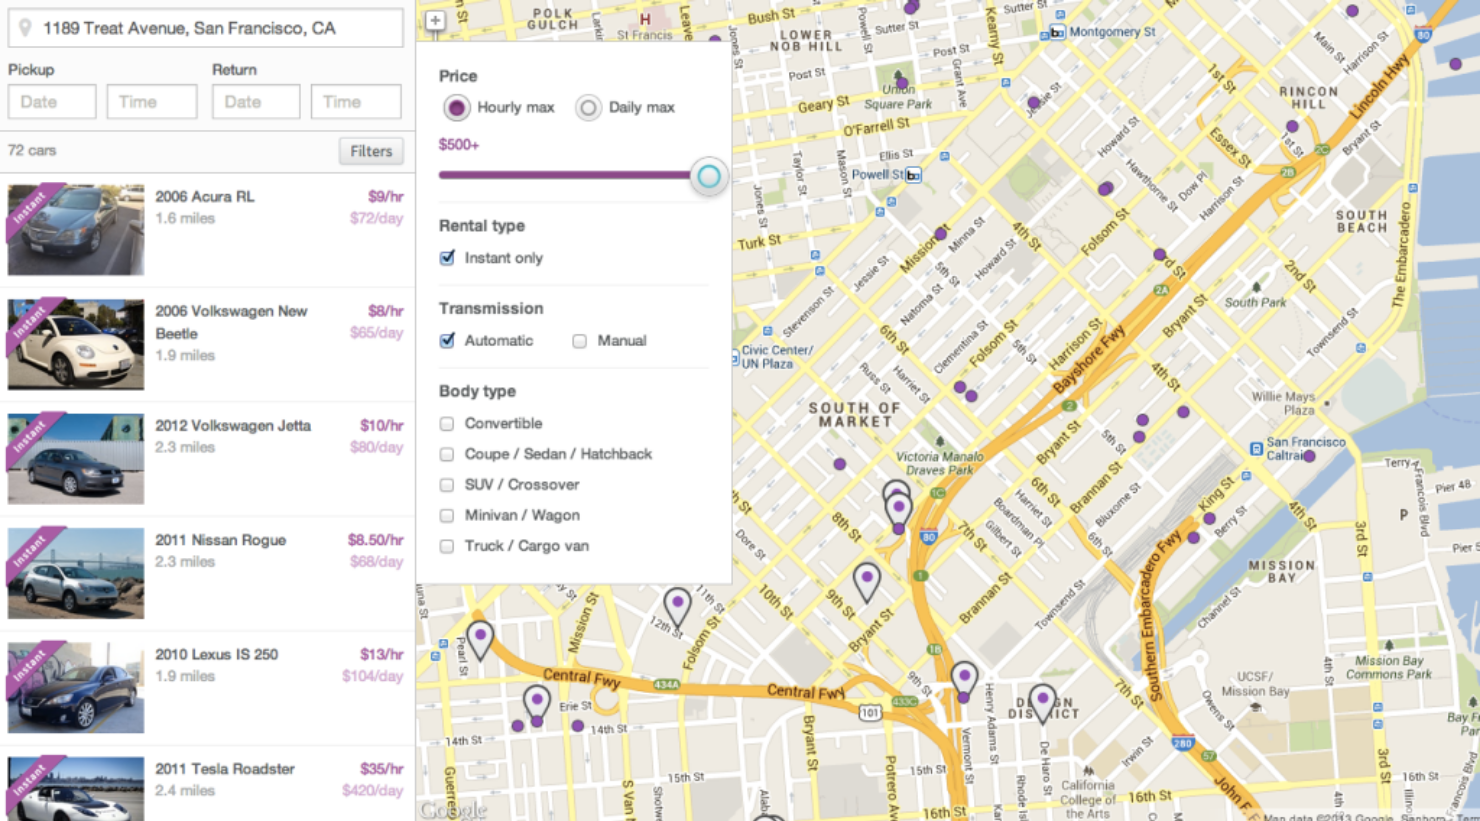Viewport: 1480px width, 821px height.
Task: Click Volkswagen Jetta car thumbnail
Action: coord(76,459)
